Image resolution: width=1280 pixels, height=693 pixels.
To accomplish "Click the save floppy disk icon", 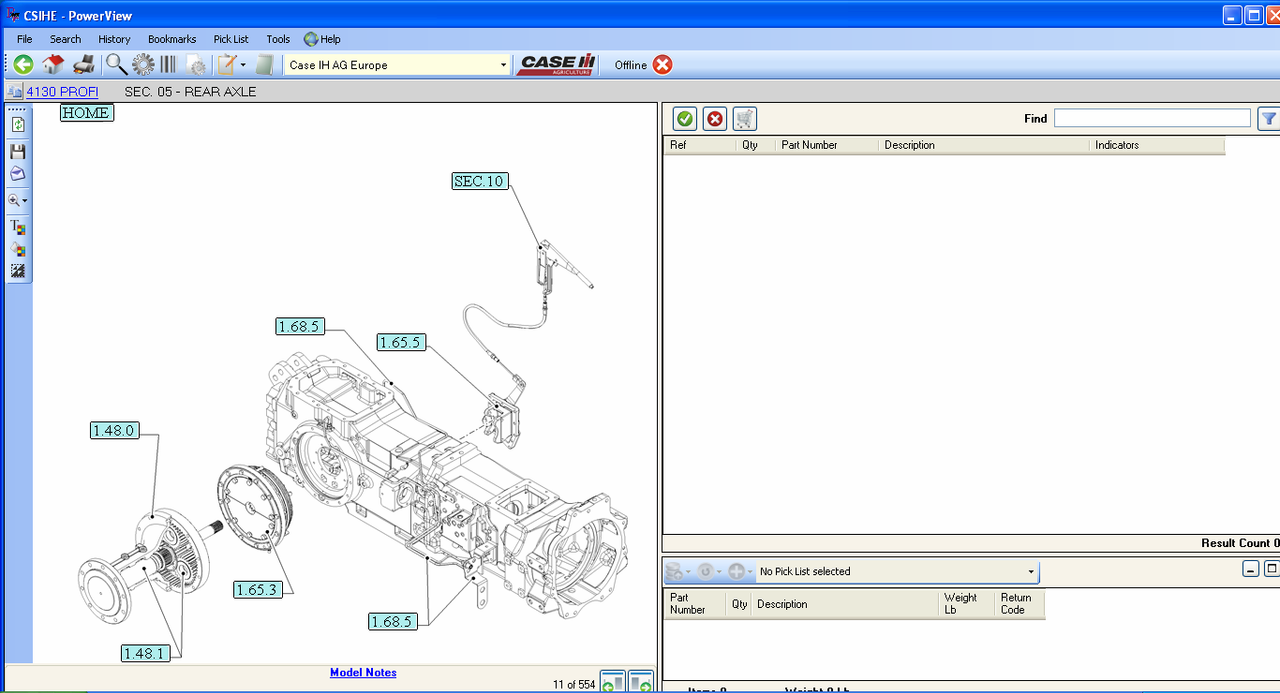I will pyautogui.click(x=18, y=151).
